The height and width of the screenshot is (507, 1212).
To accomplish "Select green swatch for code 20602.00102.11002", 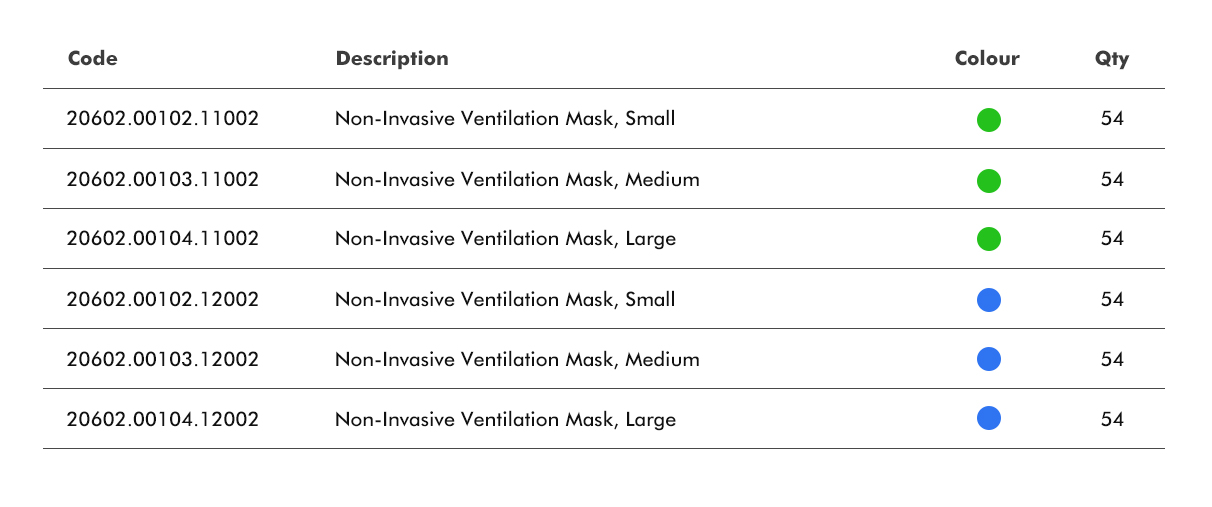I will coord(989,120).
